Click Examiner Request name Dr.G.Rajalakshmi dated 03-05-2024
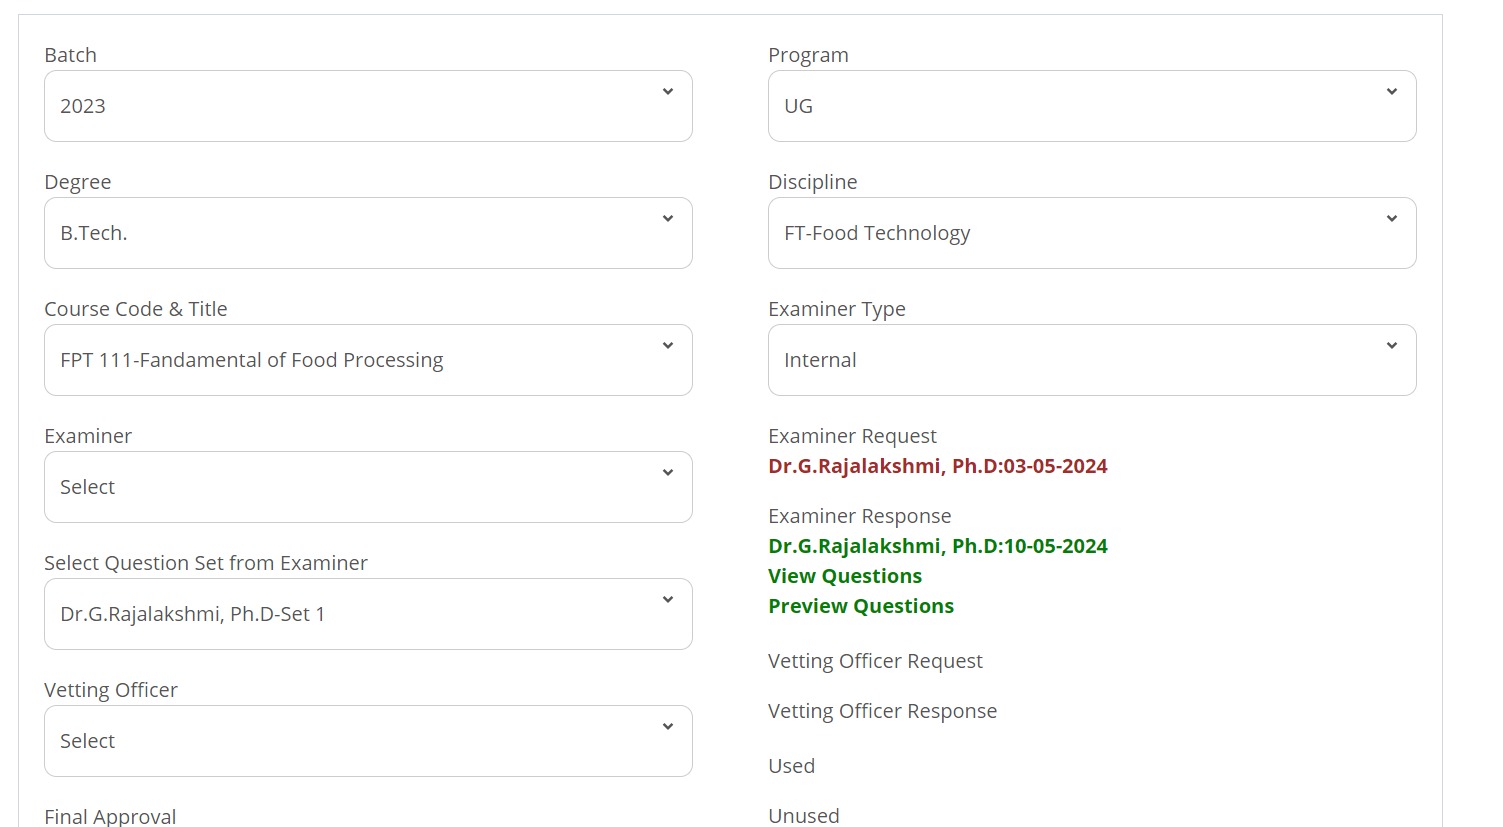This screenshot has width=1503, height=827. (937, 466)
